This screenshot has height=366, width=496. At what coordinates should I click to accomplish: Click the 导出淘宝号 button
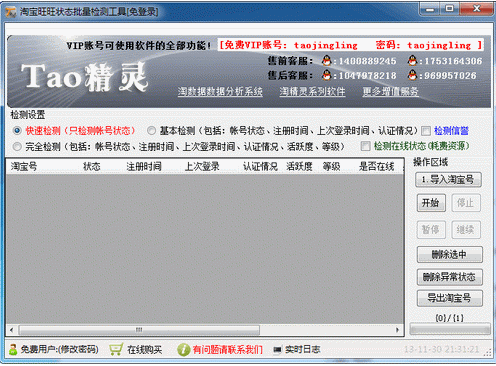[449, 298]
